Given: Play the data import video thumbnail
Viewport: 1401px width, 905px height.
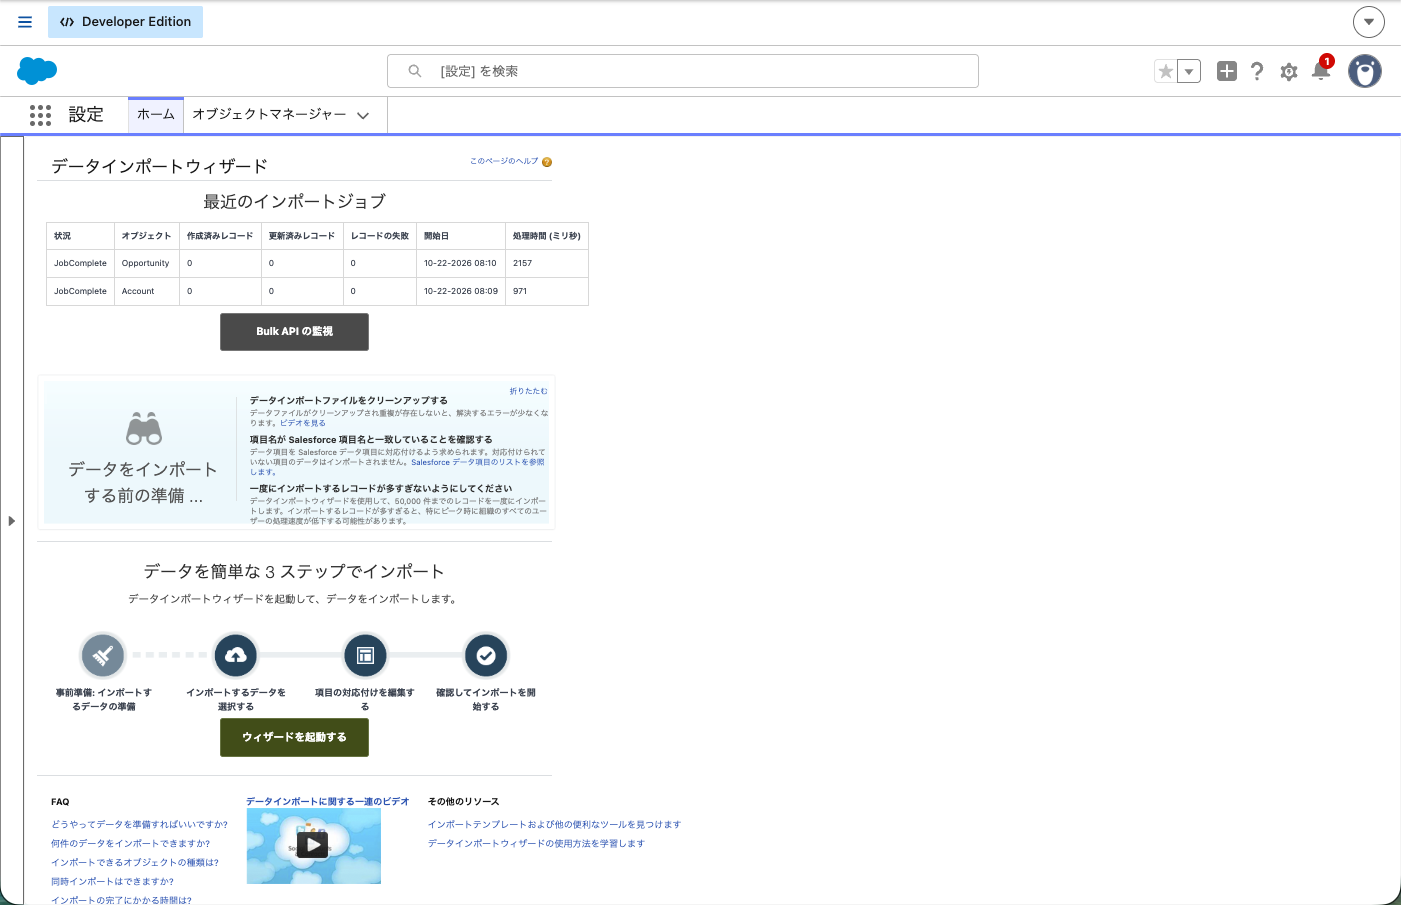Looking at the screenshot, I should (314, 846).
